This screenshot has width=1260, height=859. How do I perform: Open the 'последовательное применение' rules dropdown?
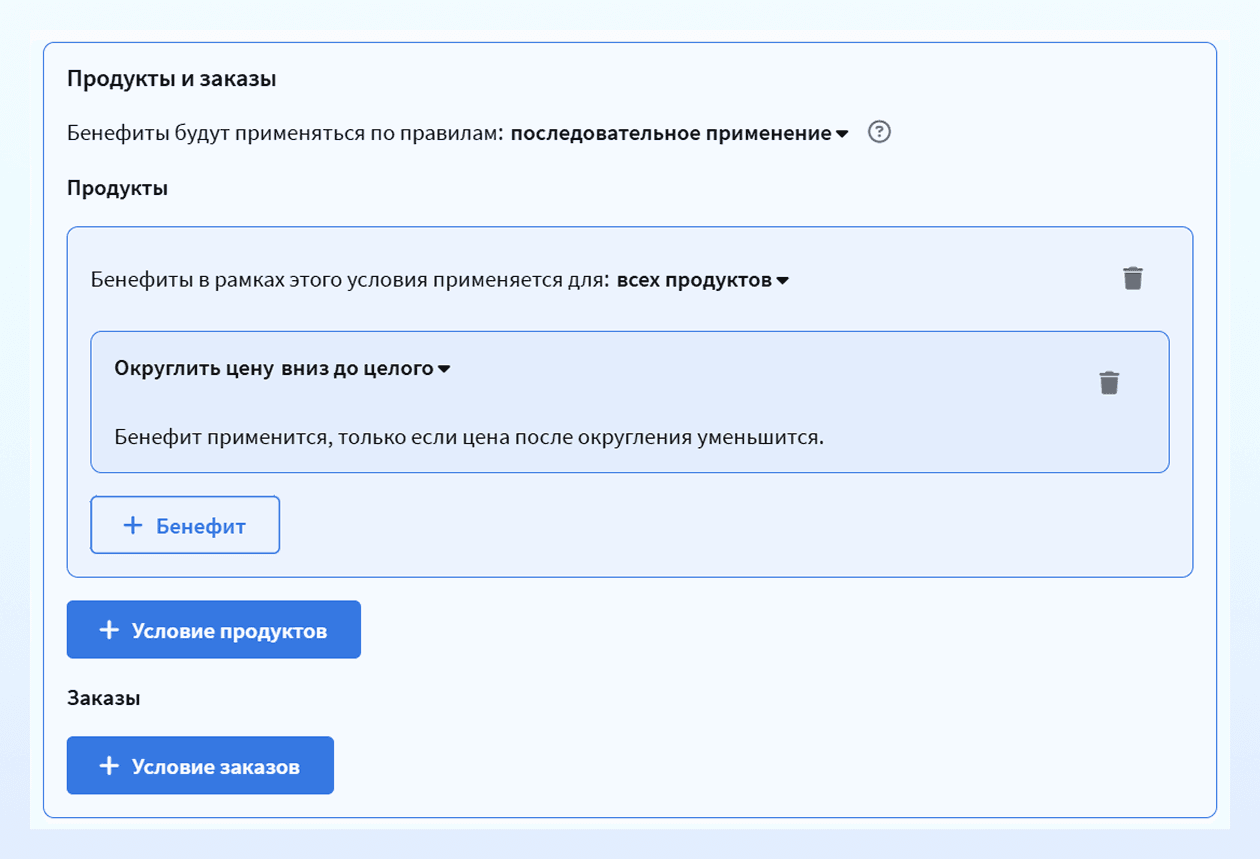(x=679, y=133)
